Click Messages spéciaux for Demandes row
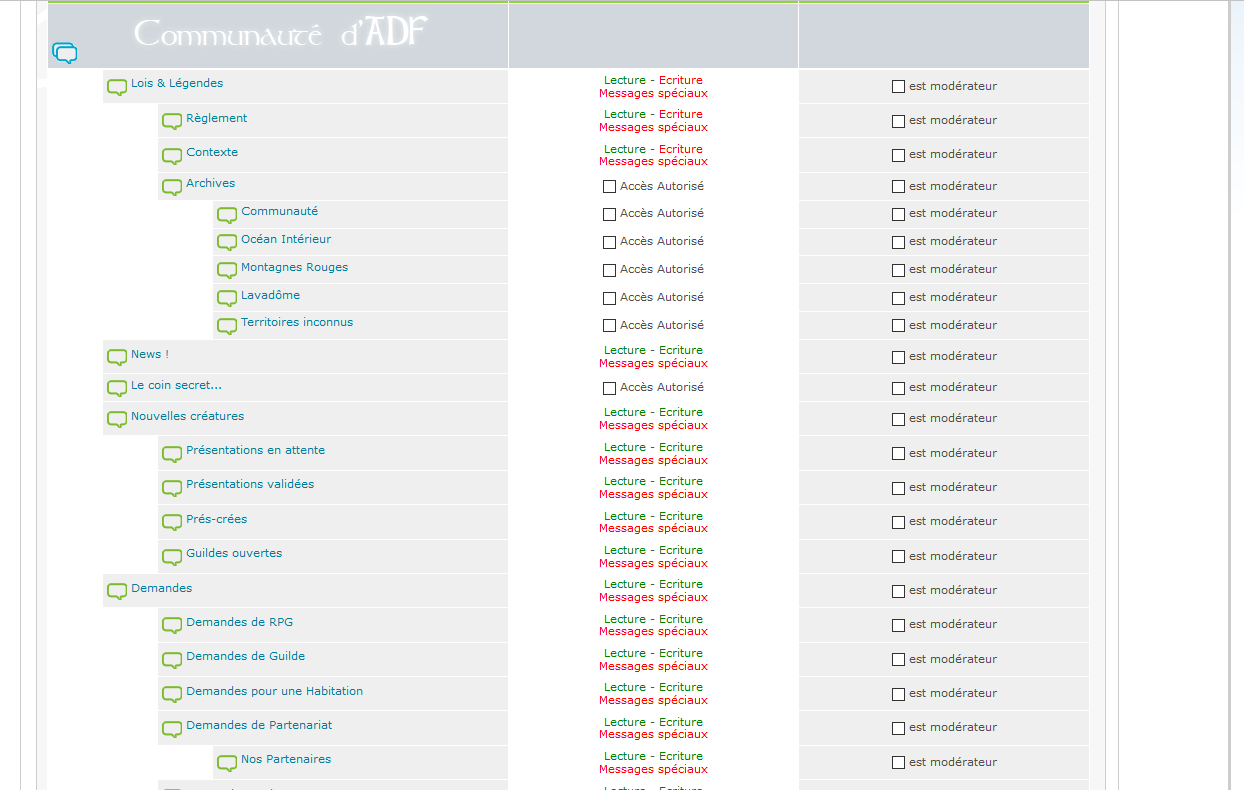Image resolution: width=1244 pixels, height=790 pixels. click(653, 597)
